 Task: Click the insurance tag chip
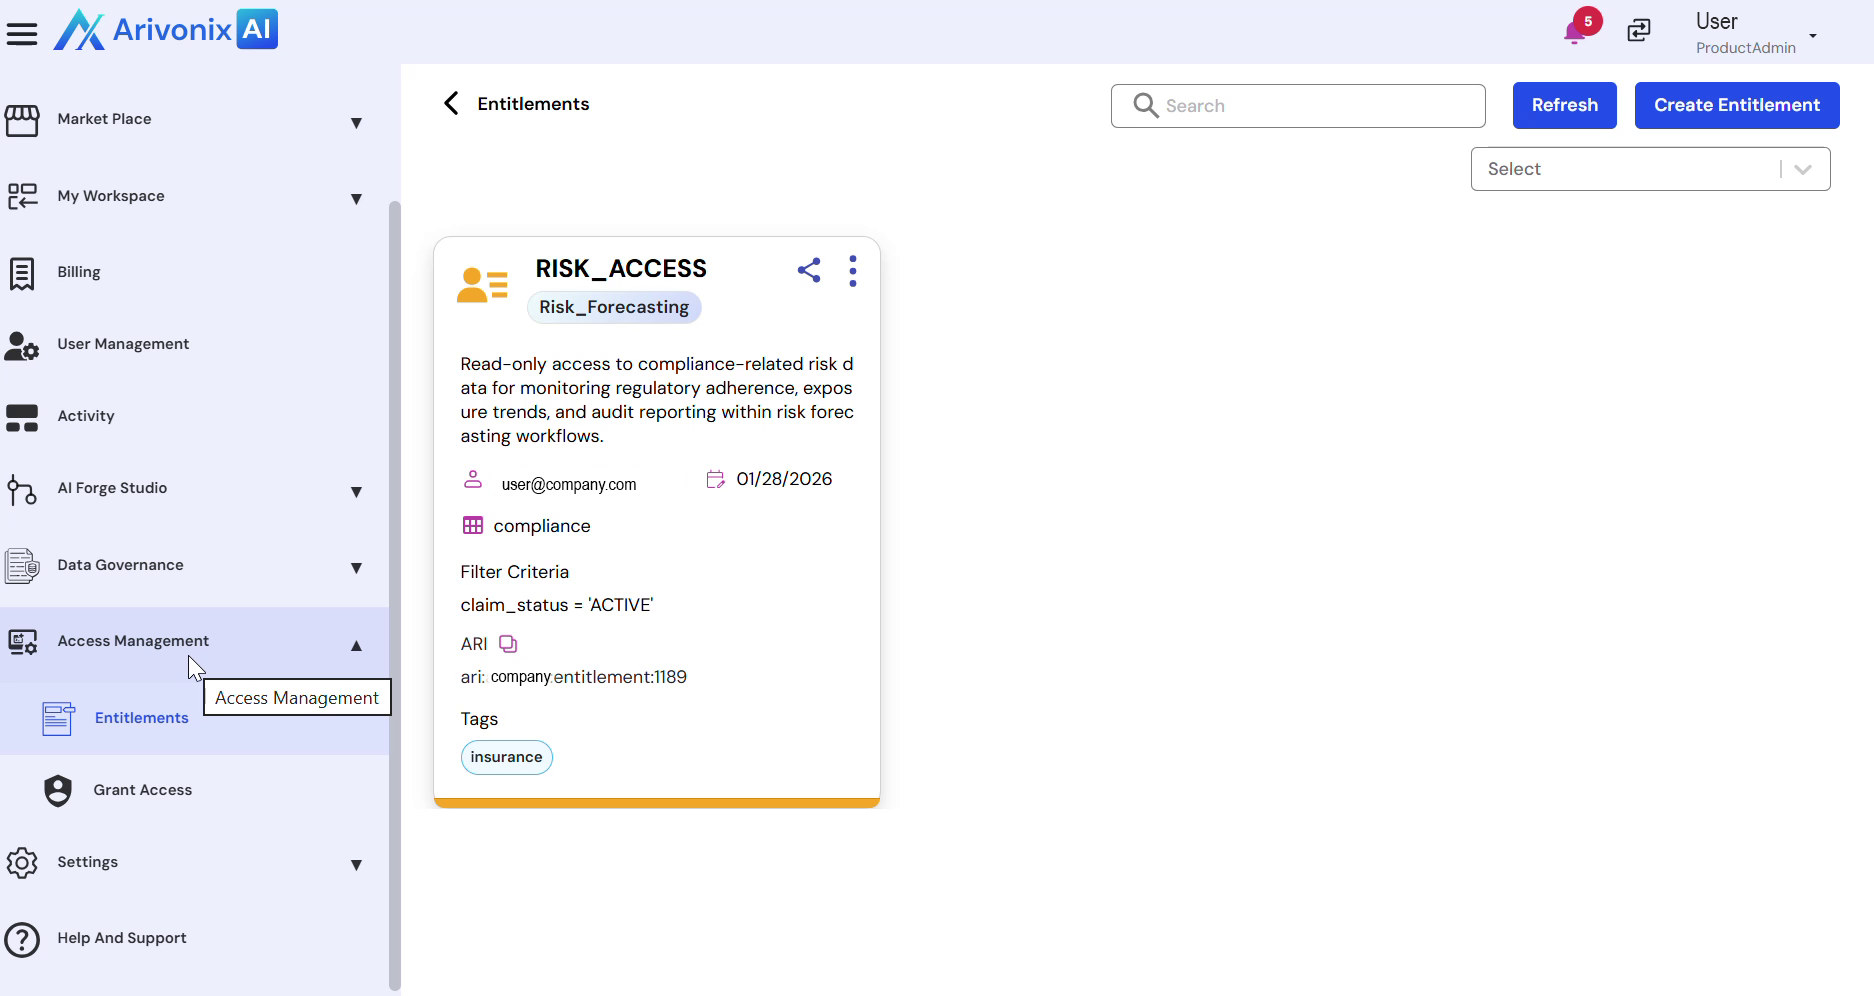coord(506,758)
